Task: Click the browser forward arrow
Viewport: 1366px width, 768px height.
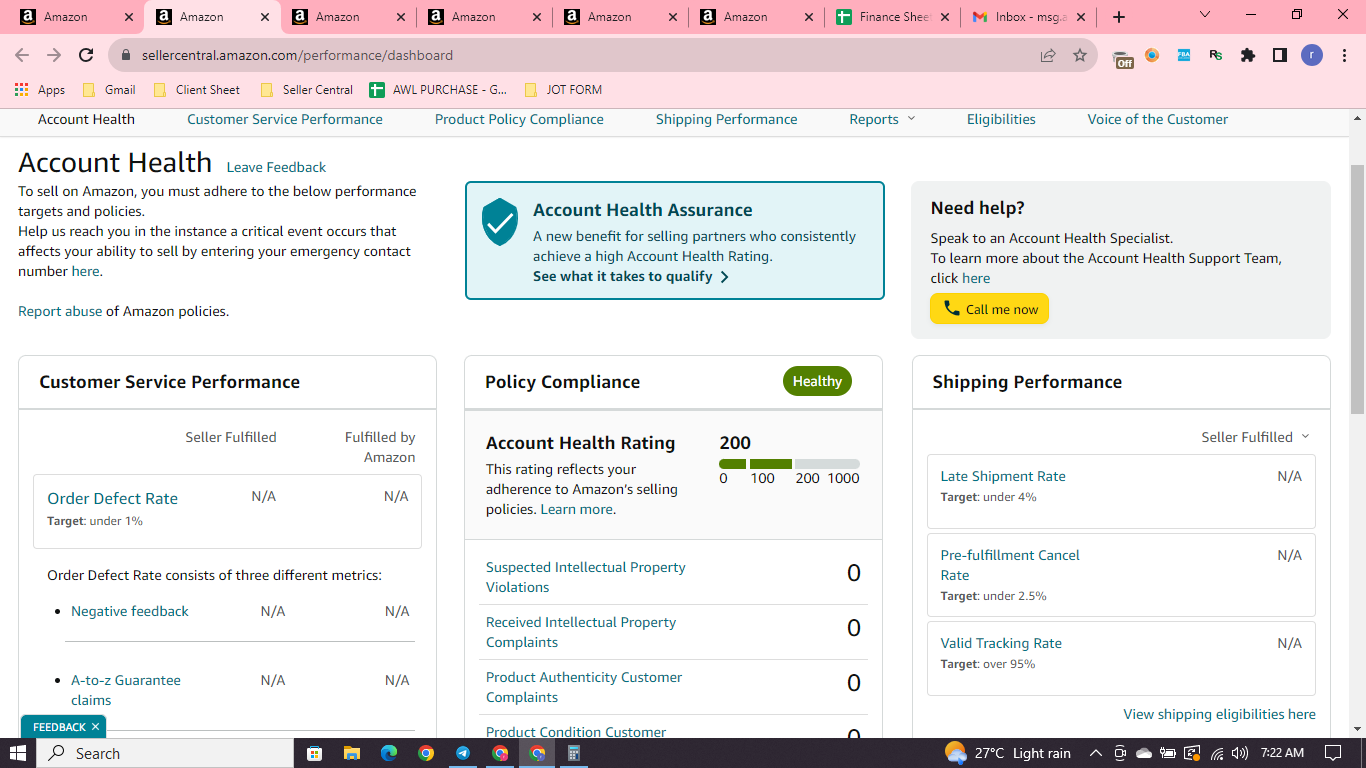Action: [54, 56]
